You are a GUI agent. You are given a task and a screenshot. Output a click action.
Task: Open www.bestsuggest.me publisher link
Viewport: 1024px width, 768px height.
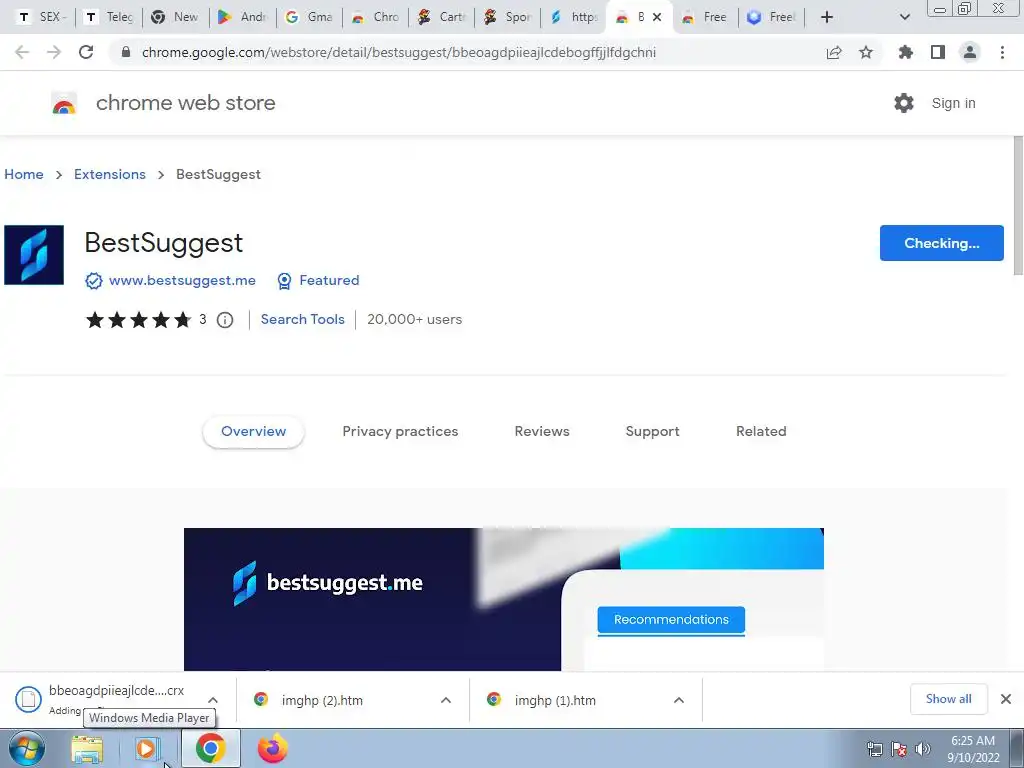[182, 280]
